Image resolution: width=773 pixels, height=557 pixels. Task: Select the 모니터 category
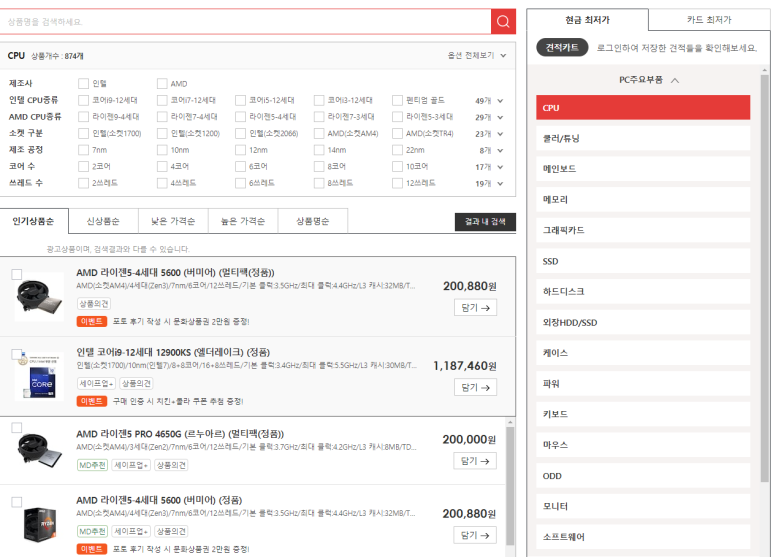click(643, 506)
